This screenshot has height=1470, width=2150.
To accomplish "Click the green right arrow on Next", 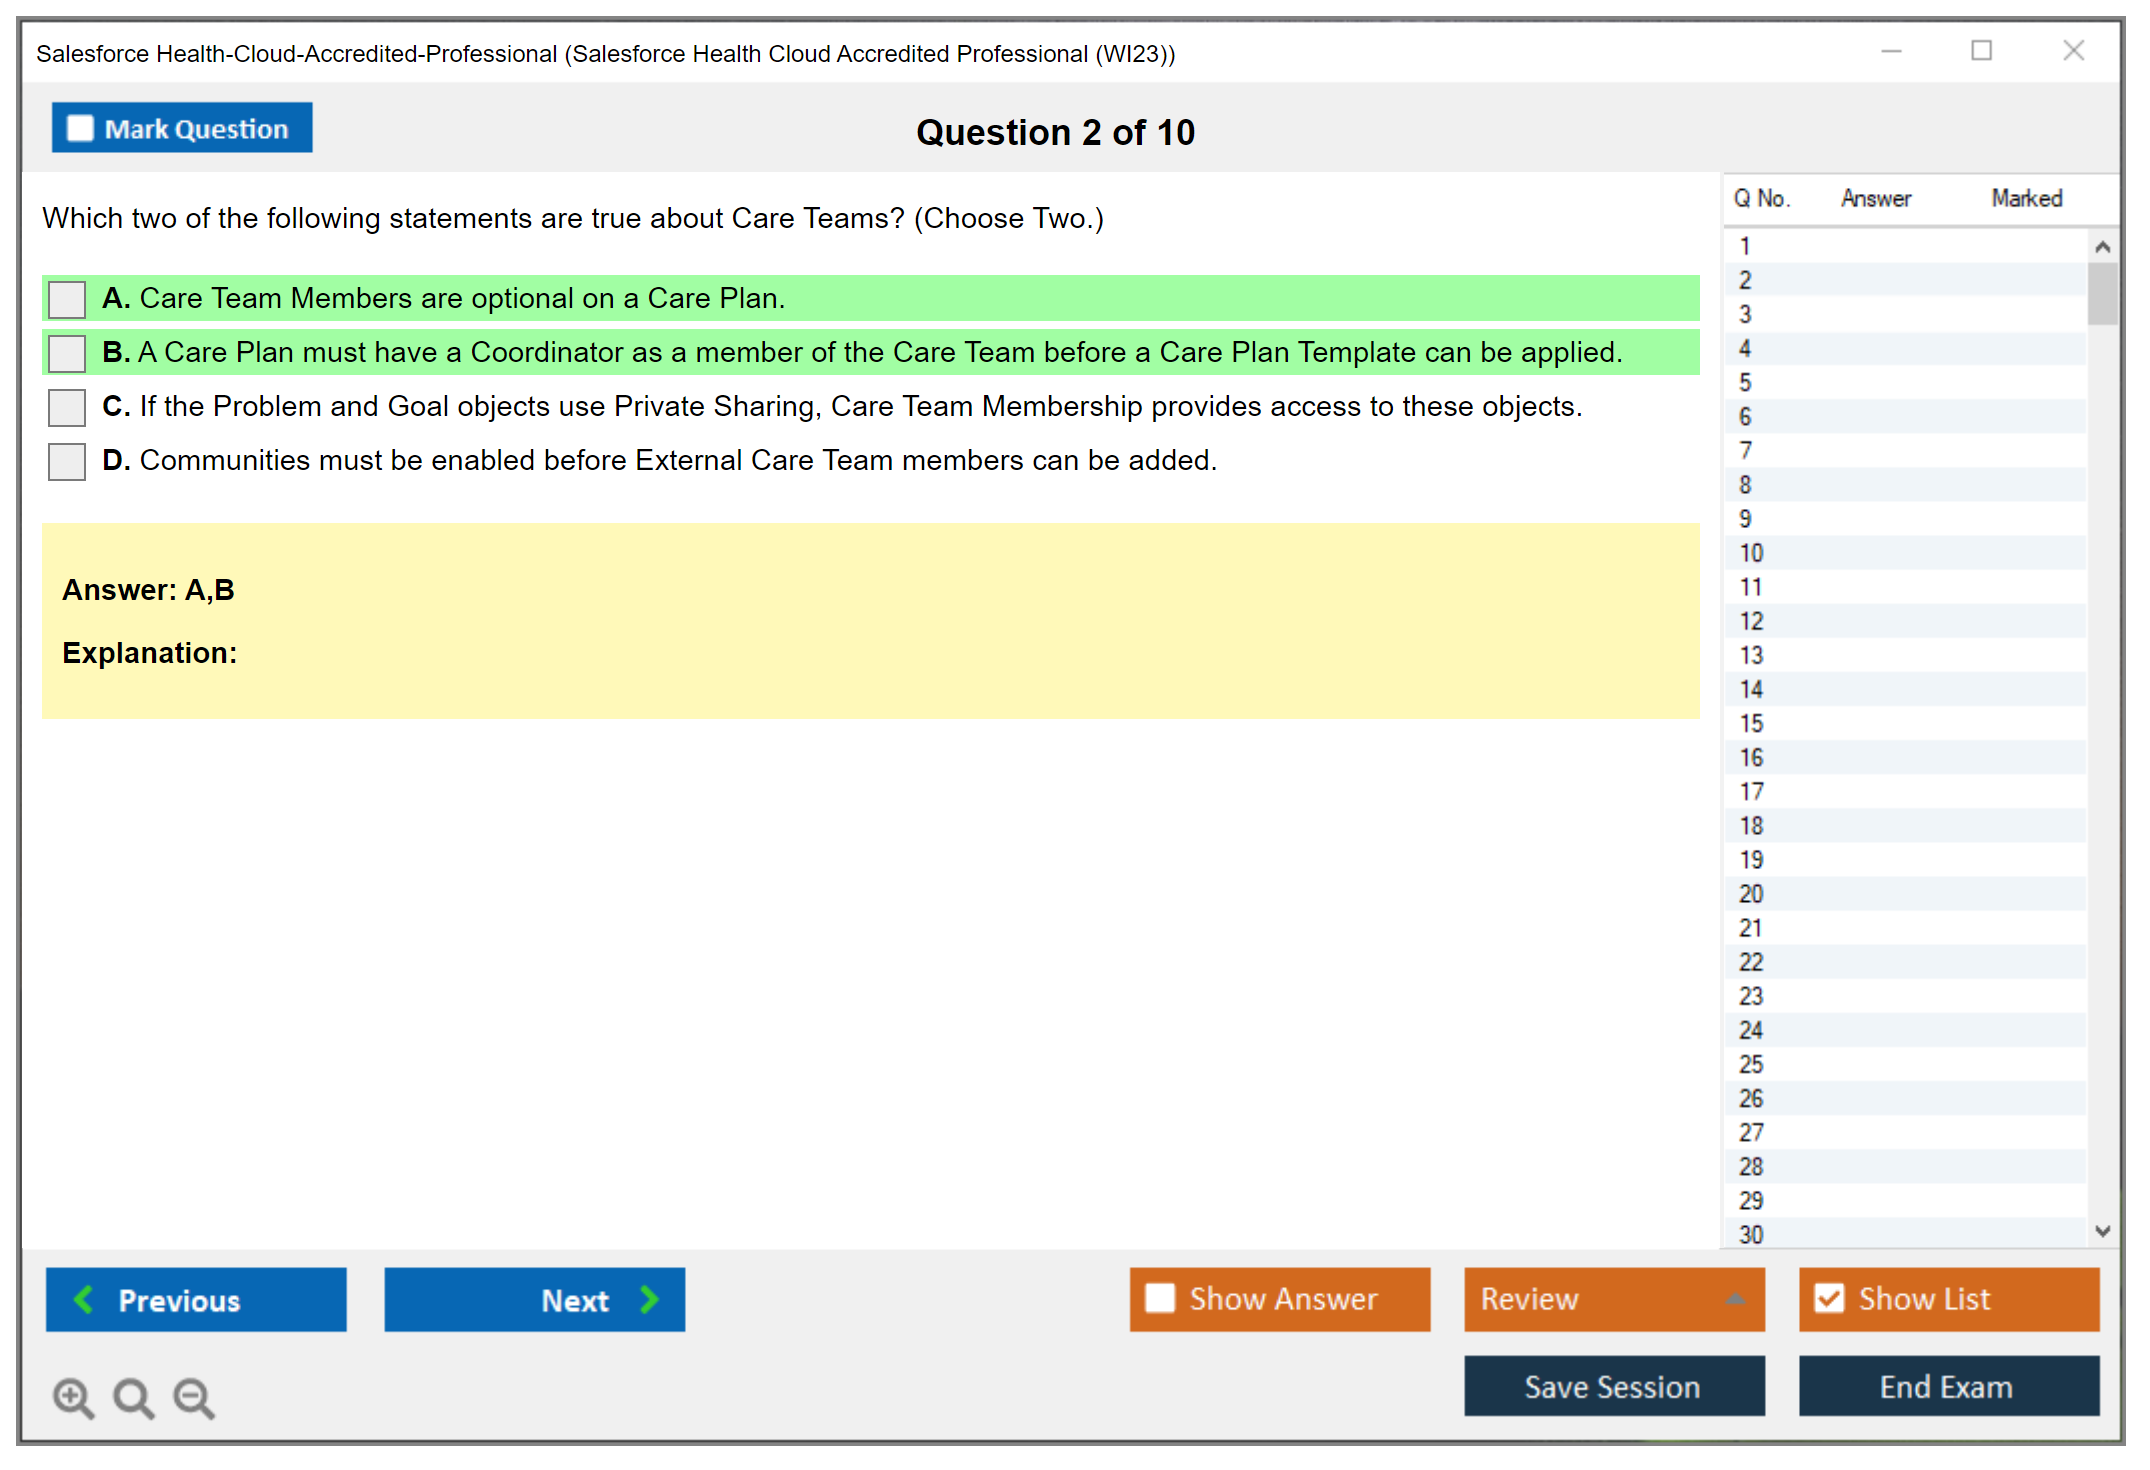I will click(649, 1299).
